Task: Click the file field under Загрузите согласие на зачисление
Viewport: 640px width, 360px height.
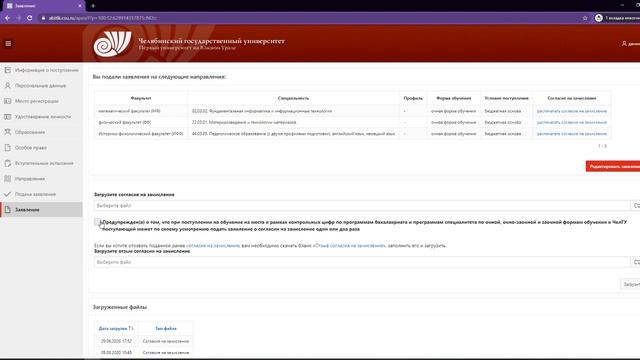Action: coord(362,206)
